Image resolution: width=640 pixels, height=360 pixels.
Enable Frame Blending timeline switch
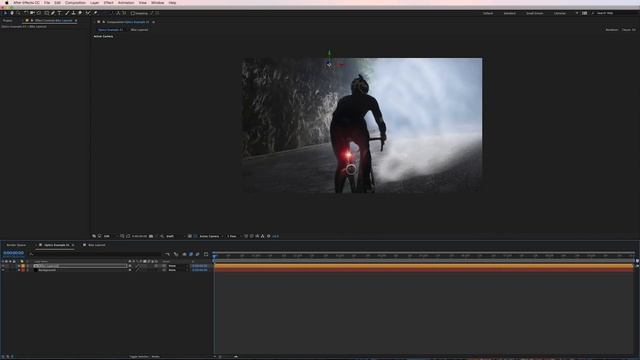(x=191, y=254)
